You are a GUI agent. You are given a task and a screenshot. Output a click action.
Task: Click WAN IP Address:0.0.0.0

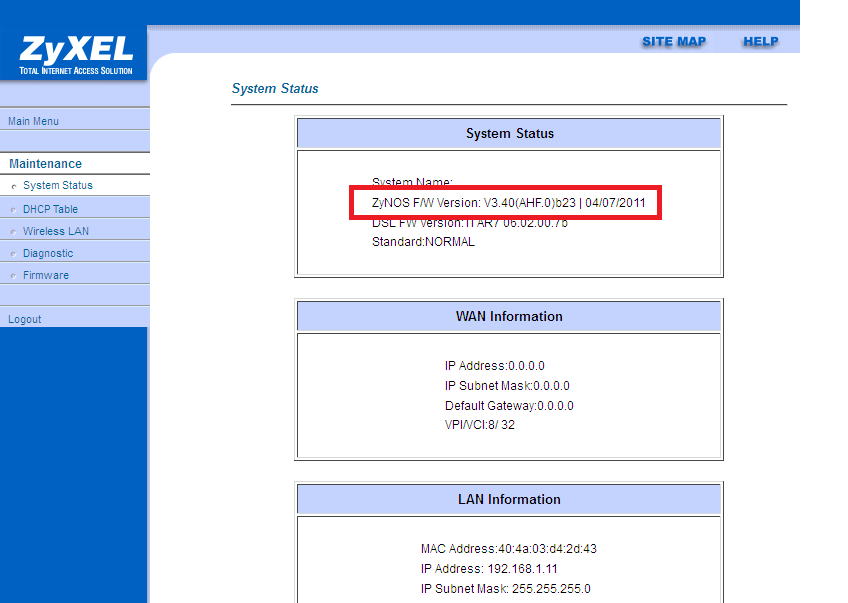[x=494, y=366]
